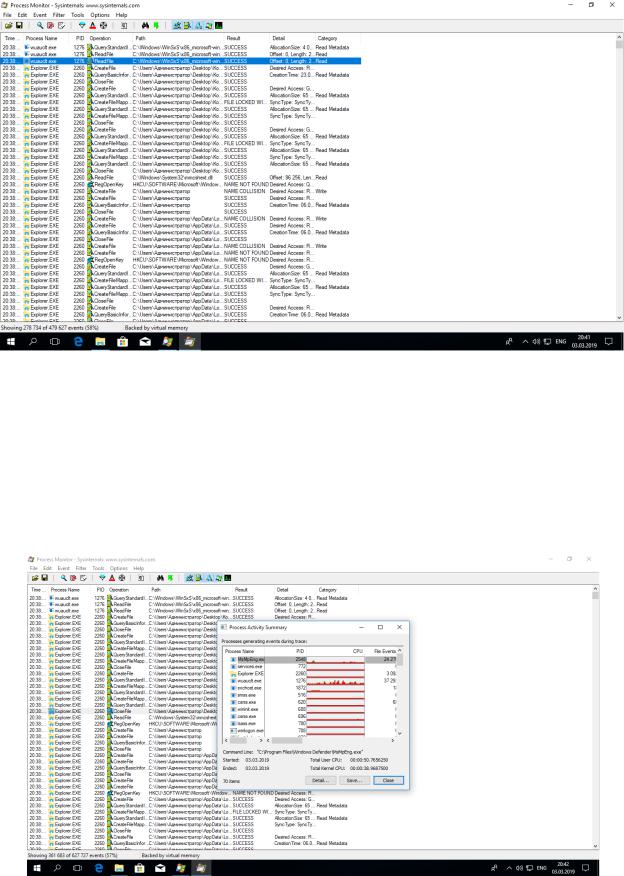
Task: Launch Microsoft Edge from the taskbar showing 20:41
Action: click(78, 341)
